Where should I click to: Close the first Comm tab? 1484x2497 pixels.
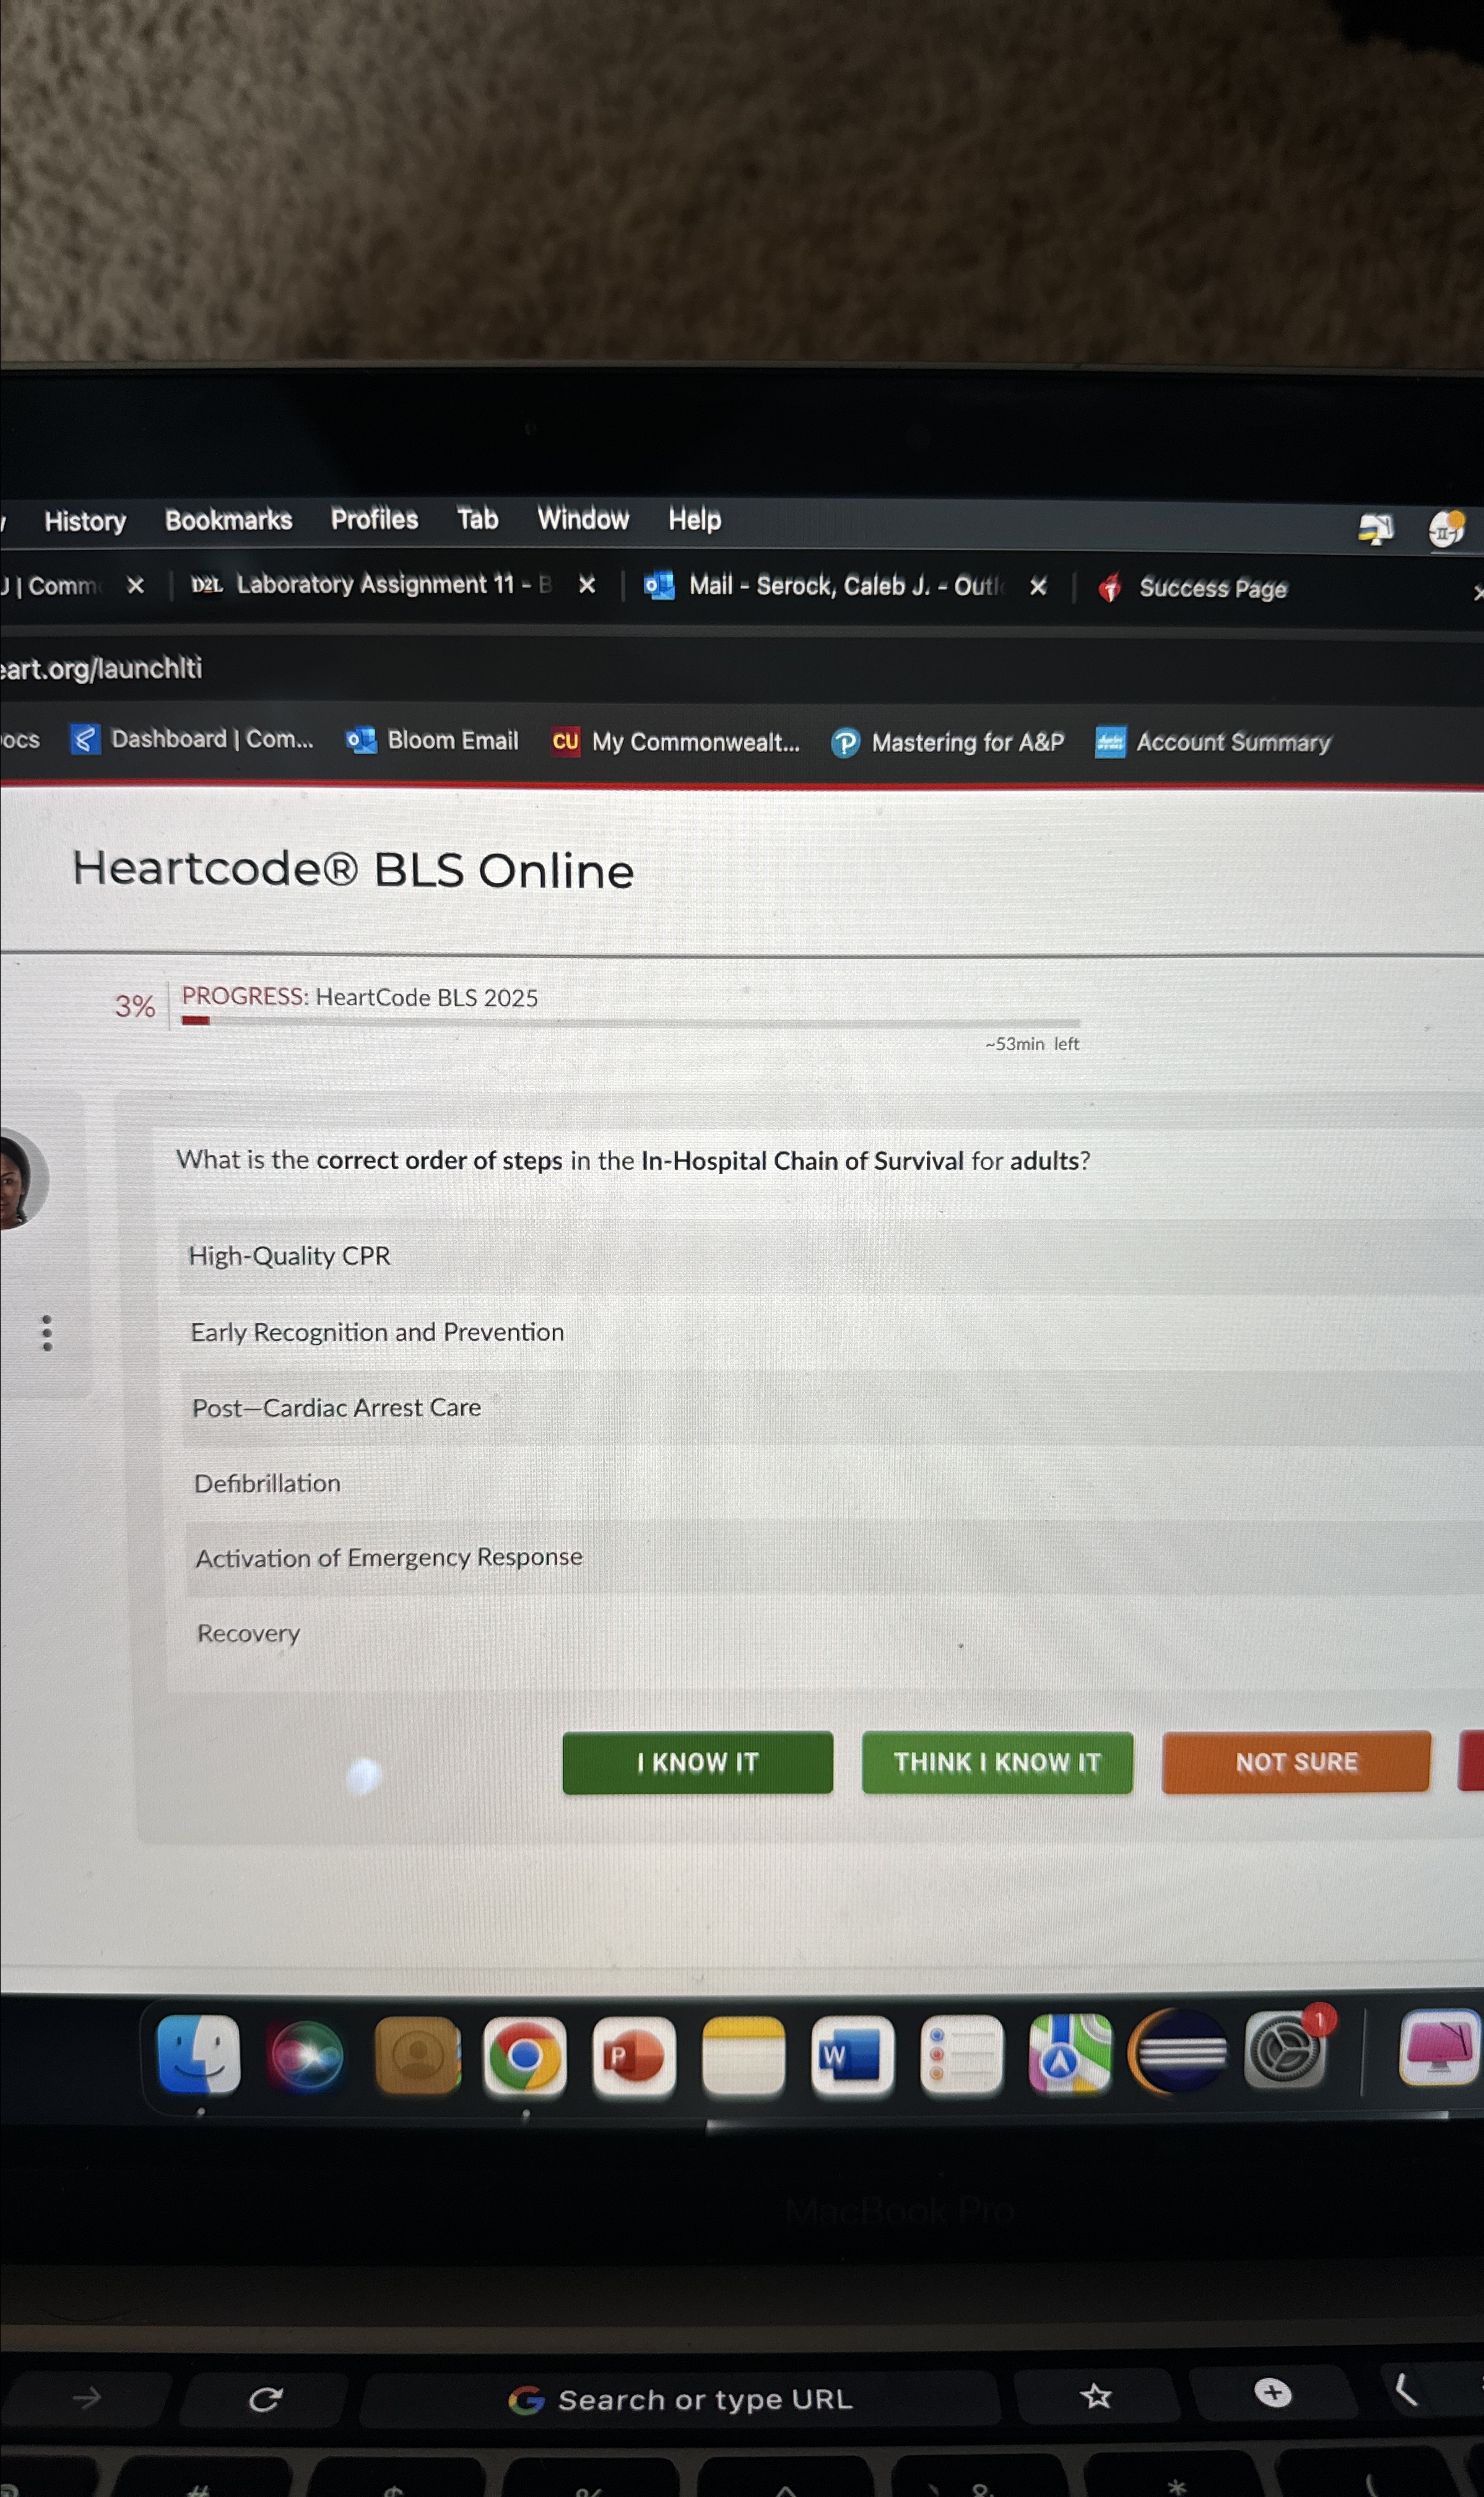pos(136,585)
